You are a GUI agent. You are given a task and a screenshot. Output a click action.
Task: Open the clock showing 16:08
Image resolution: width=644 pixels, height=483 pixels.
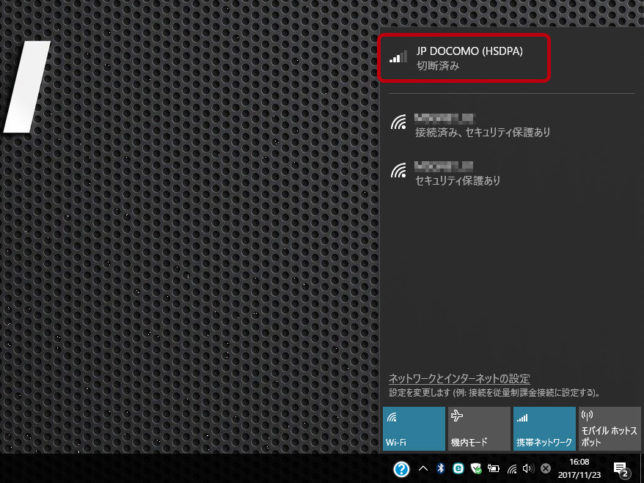579,469
